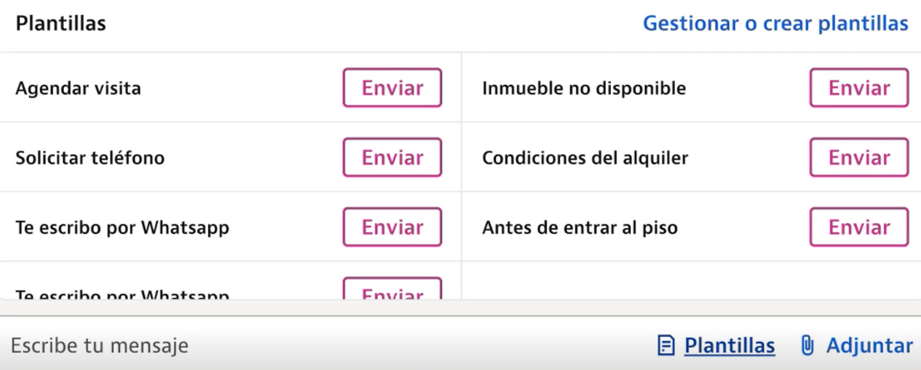Click the Plantillas document icon
Image resolution: width=921 pixels, height=370 pixels.
[665, 345]
